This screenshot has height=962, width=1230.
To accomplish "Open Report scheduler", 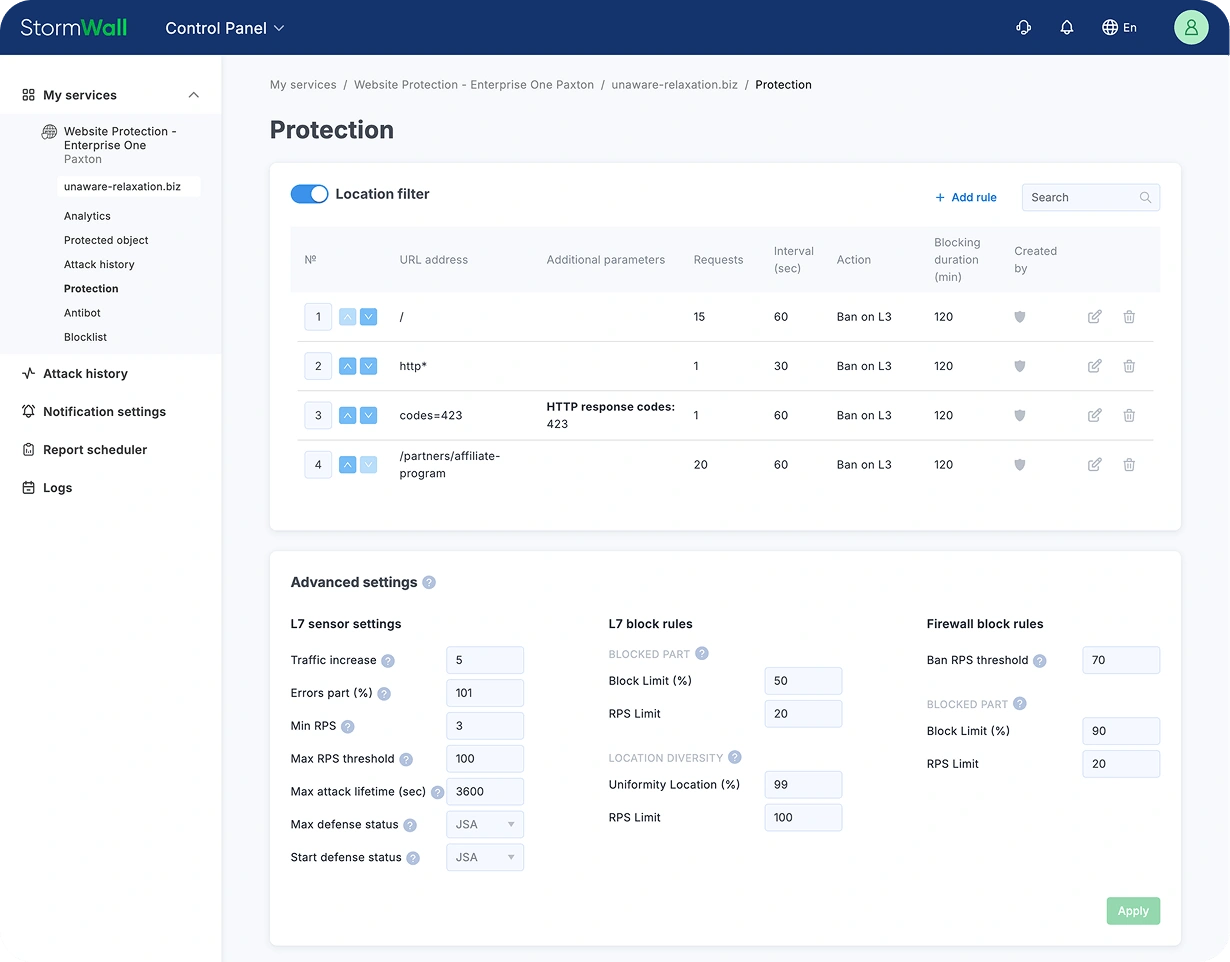I will tap(95, 450).
